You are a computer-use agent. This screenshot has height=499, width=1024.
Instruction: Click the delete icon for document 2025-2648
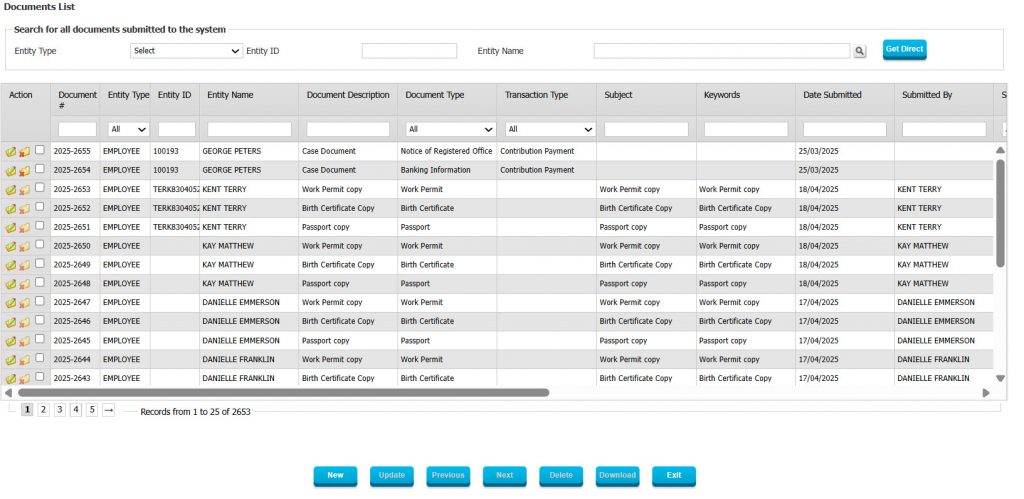point(24,285)
